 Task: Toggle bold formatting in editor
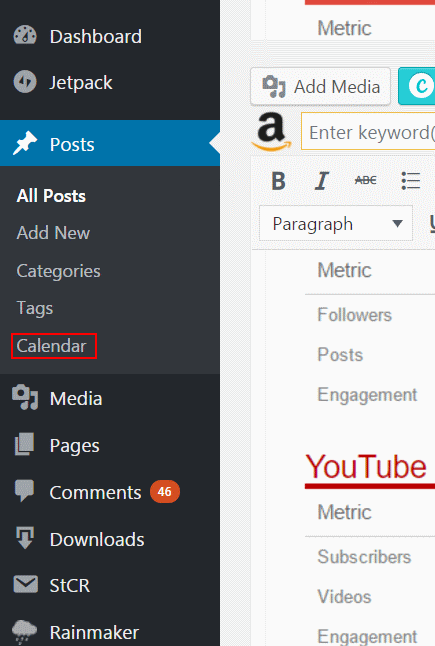278,181
